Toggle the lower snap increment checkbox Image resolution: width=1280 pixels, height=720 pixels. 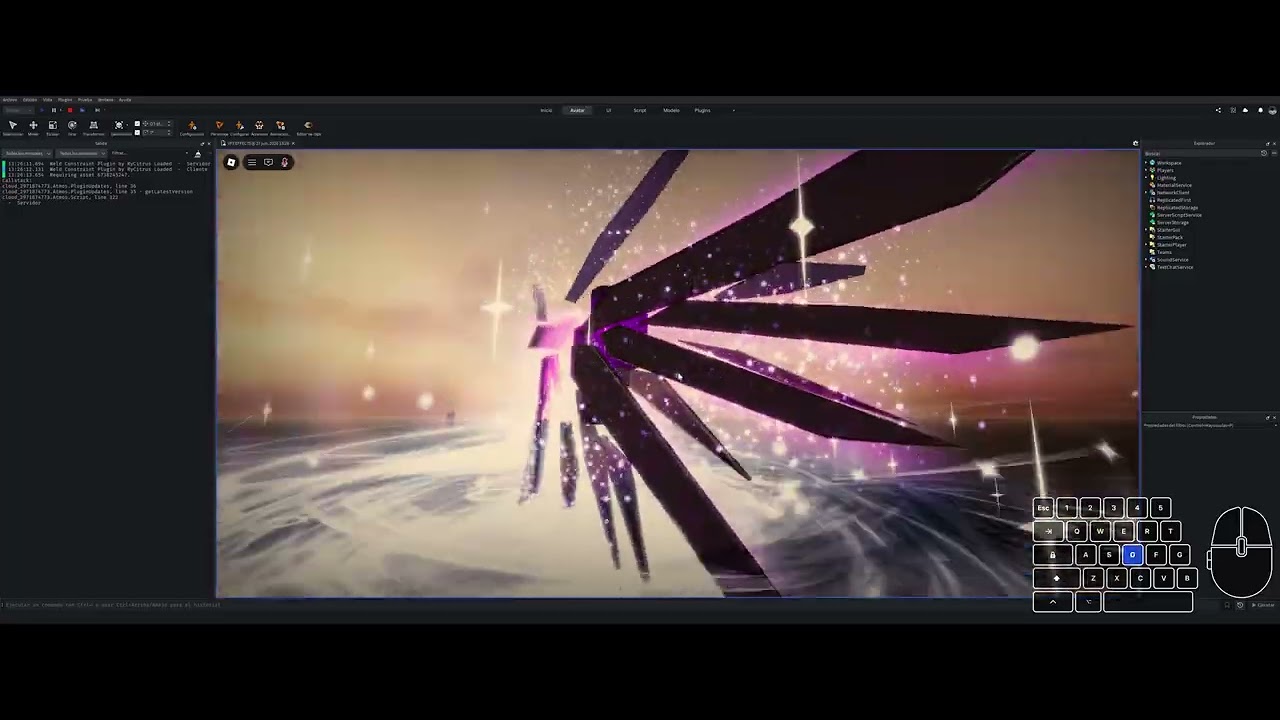[x=137, y=132]
